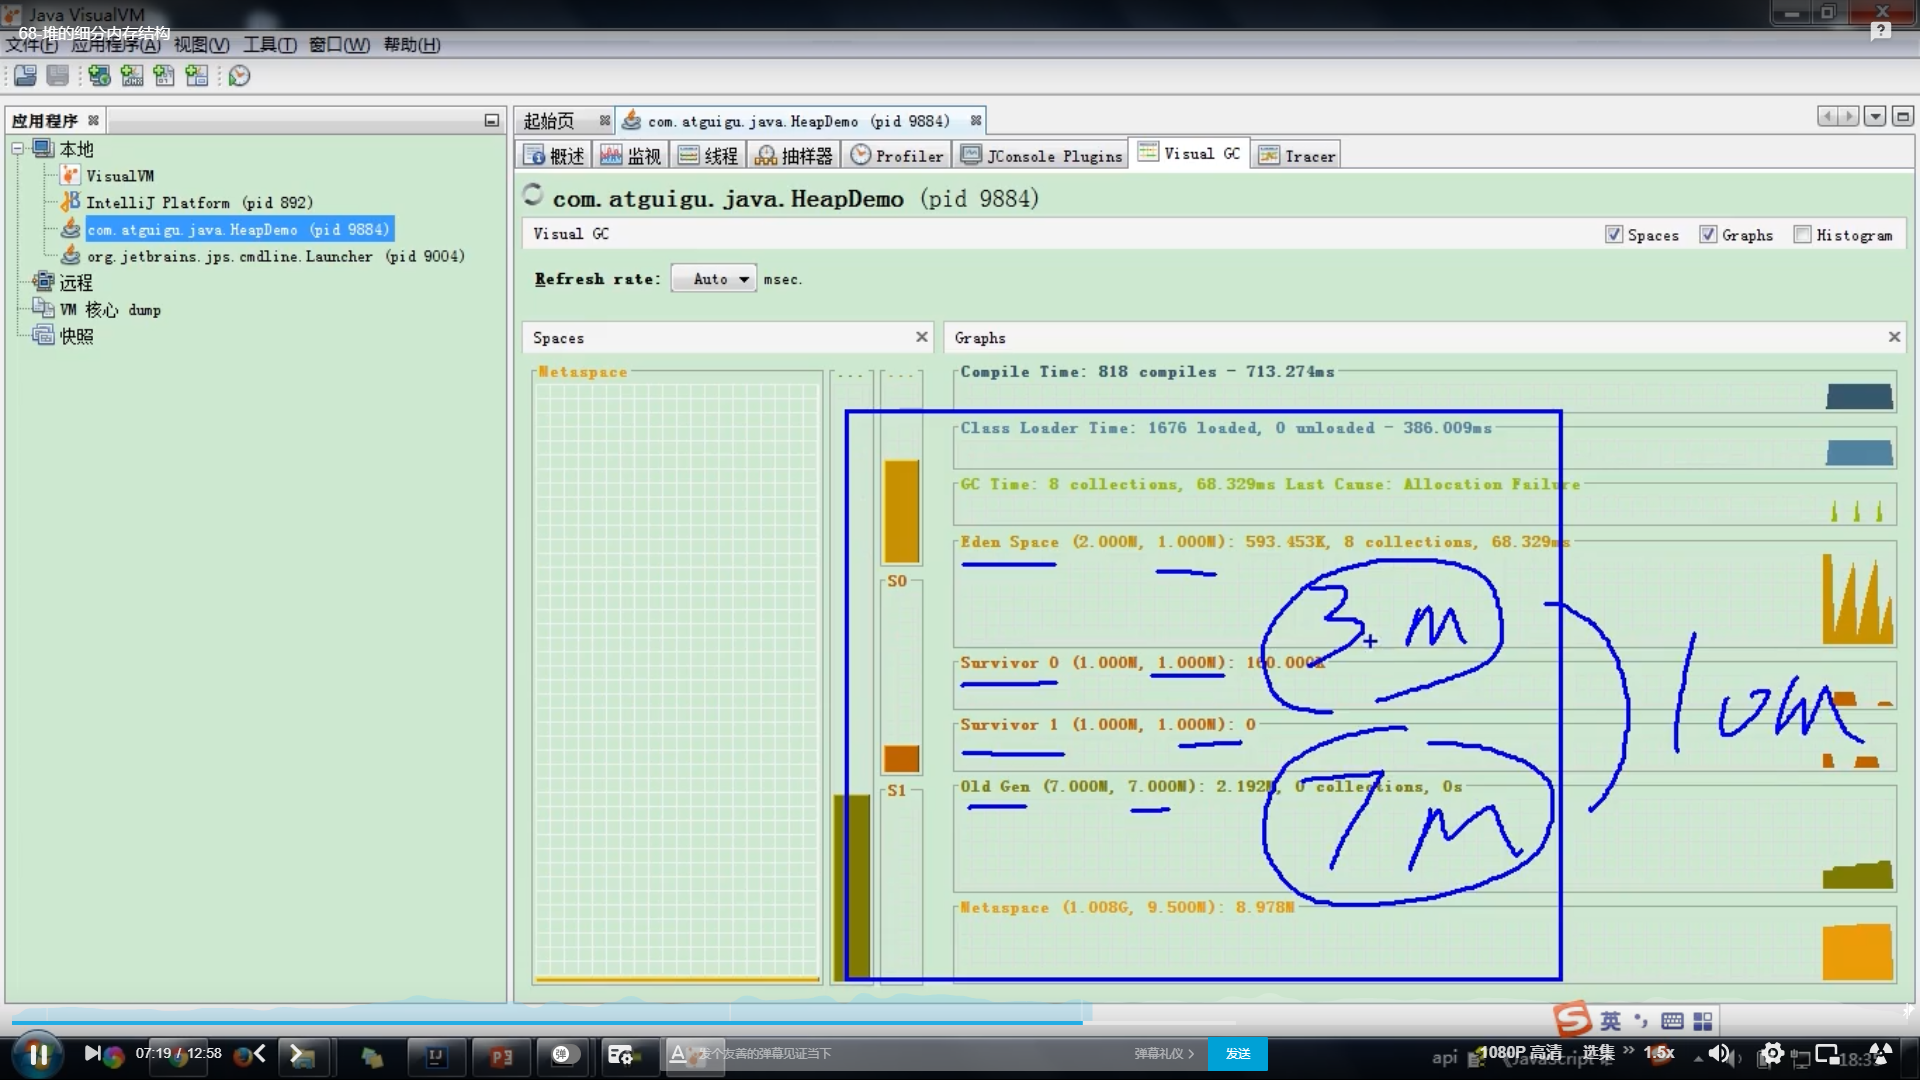Image resolution: width=1920 pixels, height=1080 pixels.
Task: Select com.atguigu.java.HeapDemo (pid 9884) tree node
Action: [x=238, y=230]
